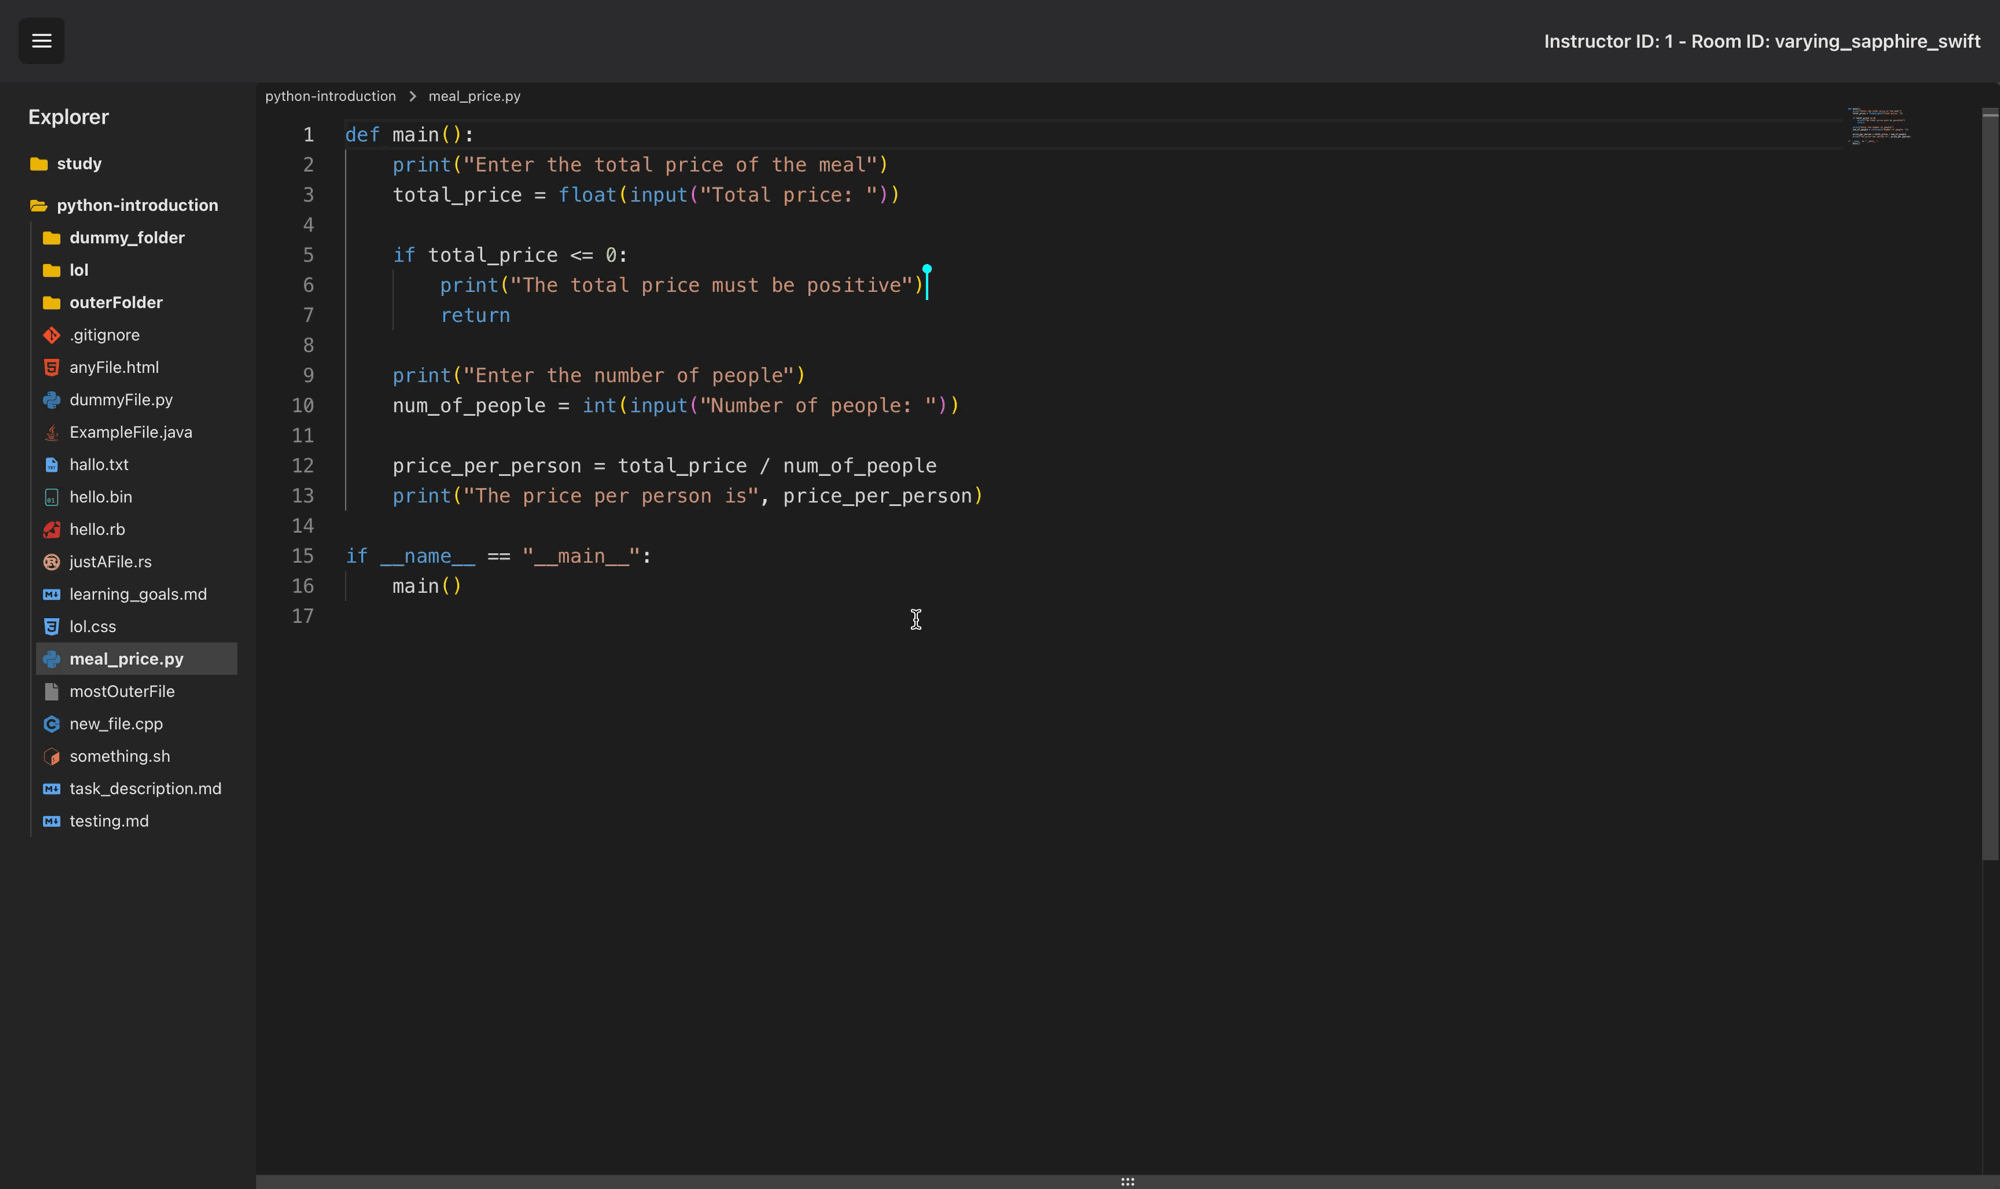
Task: Click the Git icon beside .gitignore
Action: (52, 335)
